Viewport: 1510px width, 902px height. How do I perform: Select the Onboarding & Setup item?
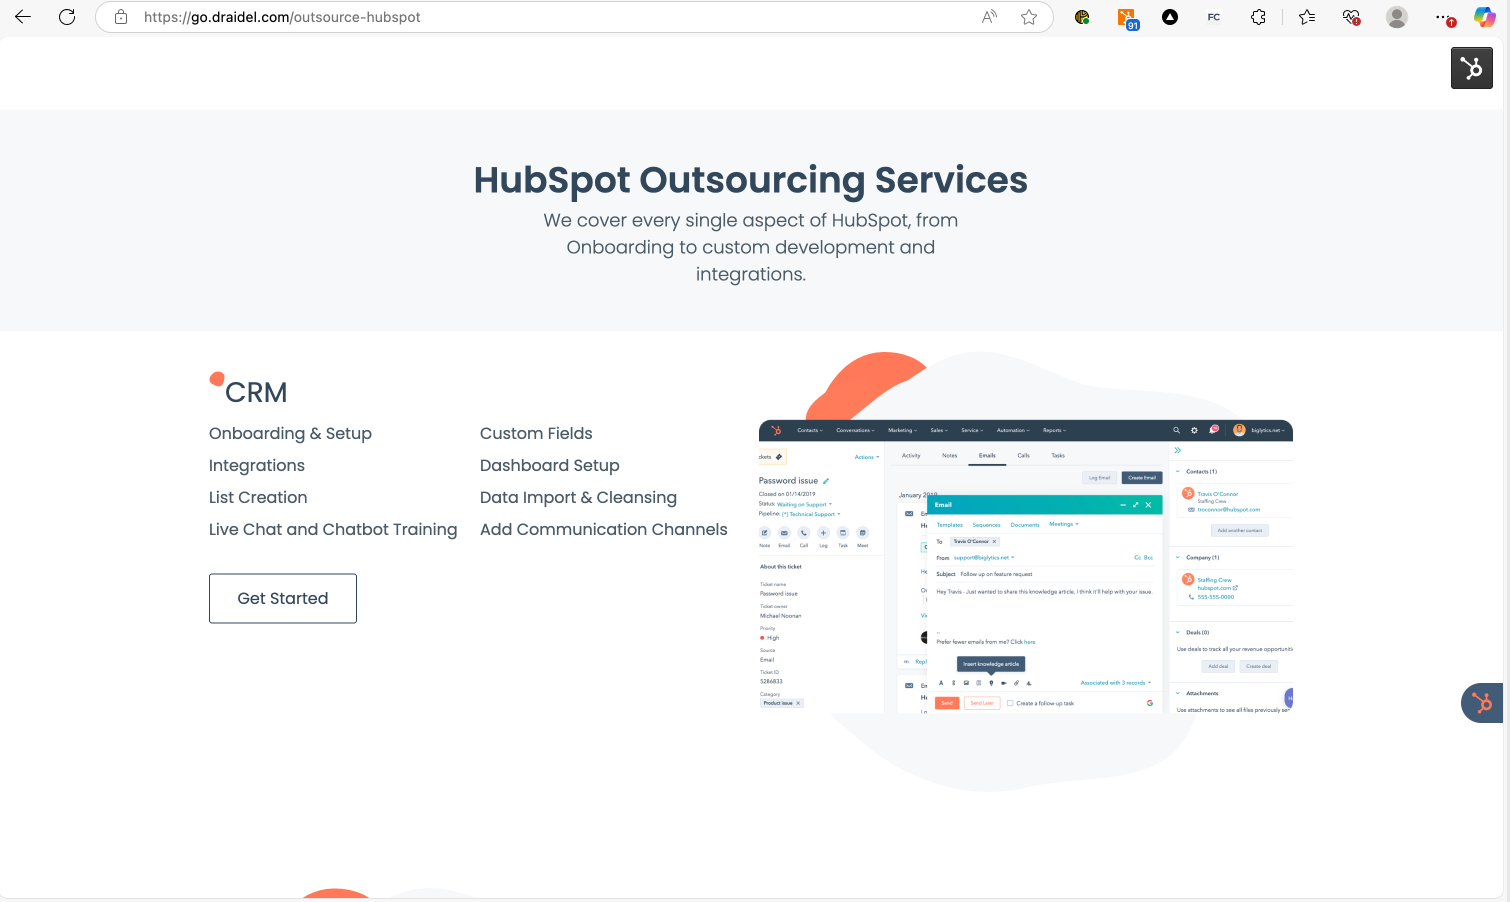coord(290,433)
